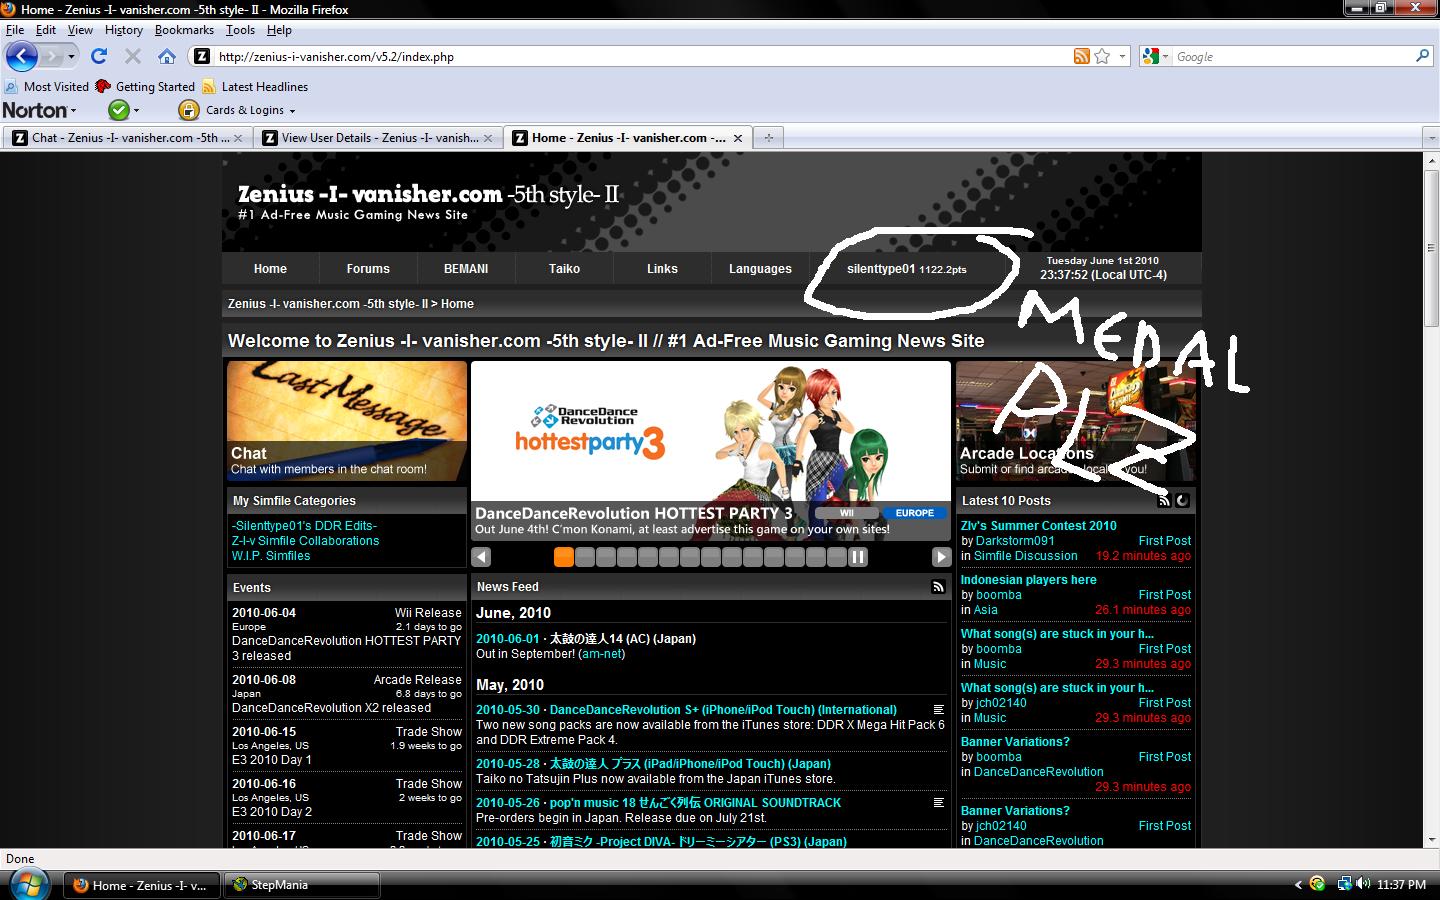Open silenttype01 user profile link
The image size is (1440, 900).
(x=880, y=269)
